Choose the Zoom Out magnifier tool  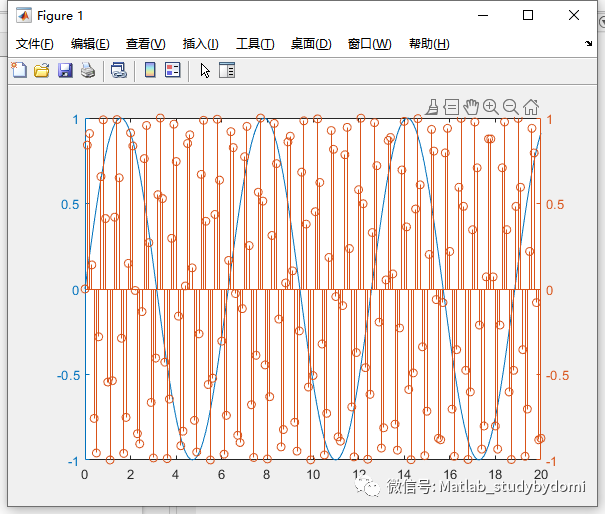511,107
